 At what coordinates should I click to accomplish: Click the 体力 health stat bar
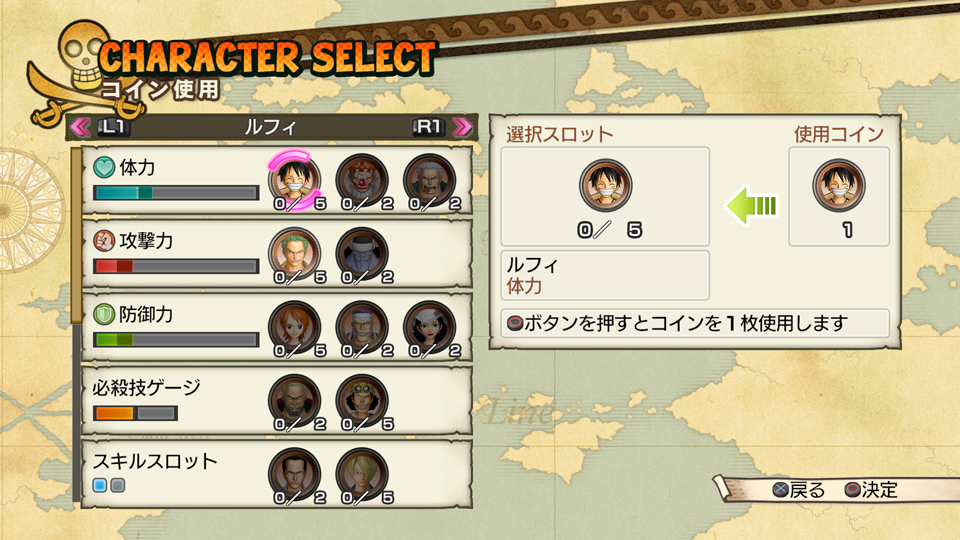click(176, 193)
